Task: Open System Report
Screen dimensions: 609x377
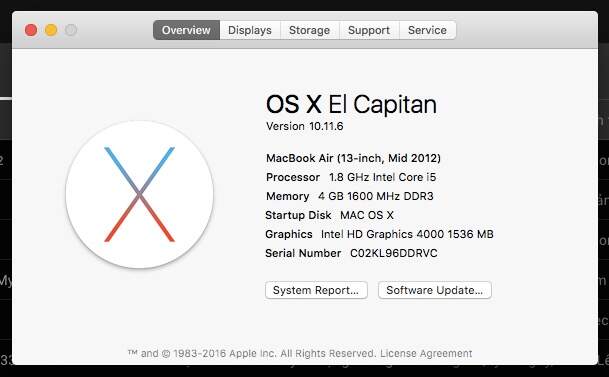Action: click(x=316, y=290)
